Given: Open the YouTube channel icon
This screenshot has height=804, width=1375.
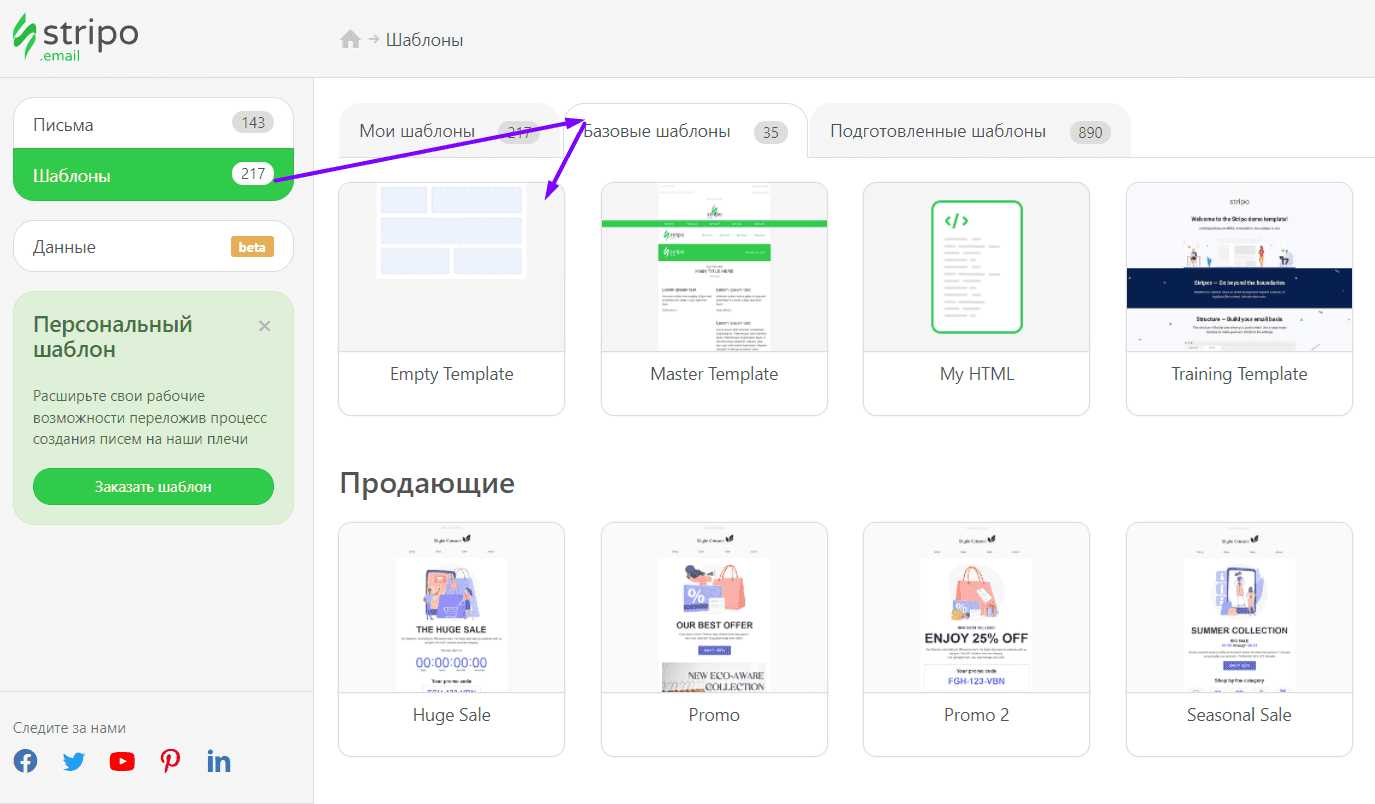Looking at the screenshot, I should (121, 761).
